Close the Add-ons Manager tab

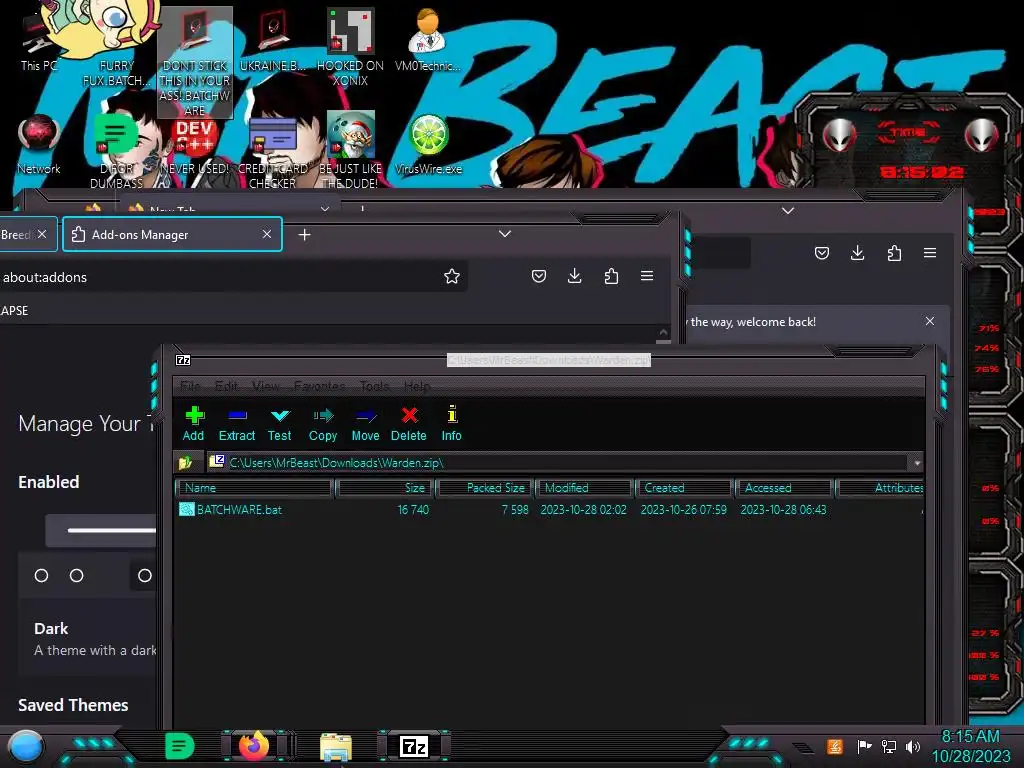point(266,234)
